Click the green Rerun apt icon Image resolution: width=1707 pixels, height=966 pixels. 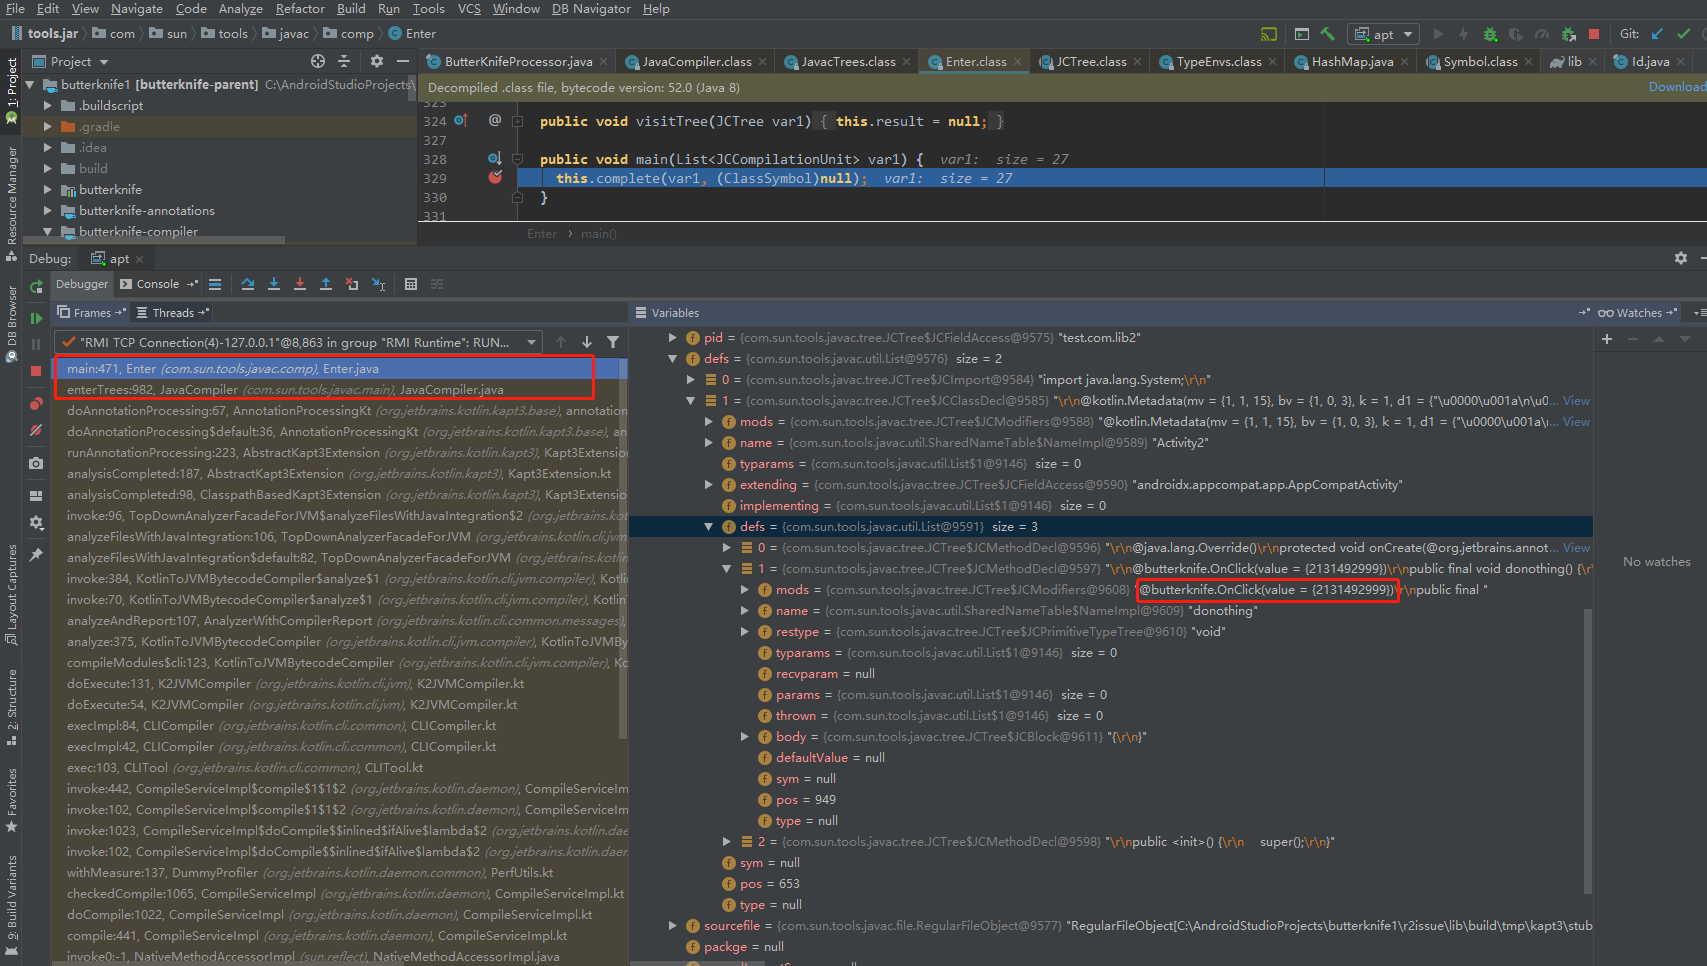coord(36,287)
